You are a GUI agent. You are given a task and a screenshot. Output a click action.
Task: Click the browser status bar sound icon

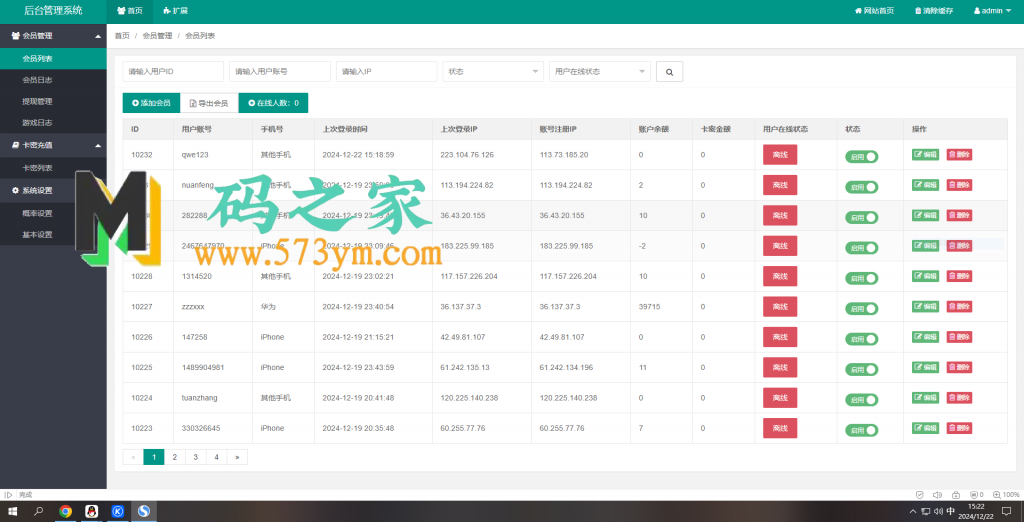click(x=937, y=495)
